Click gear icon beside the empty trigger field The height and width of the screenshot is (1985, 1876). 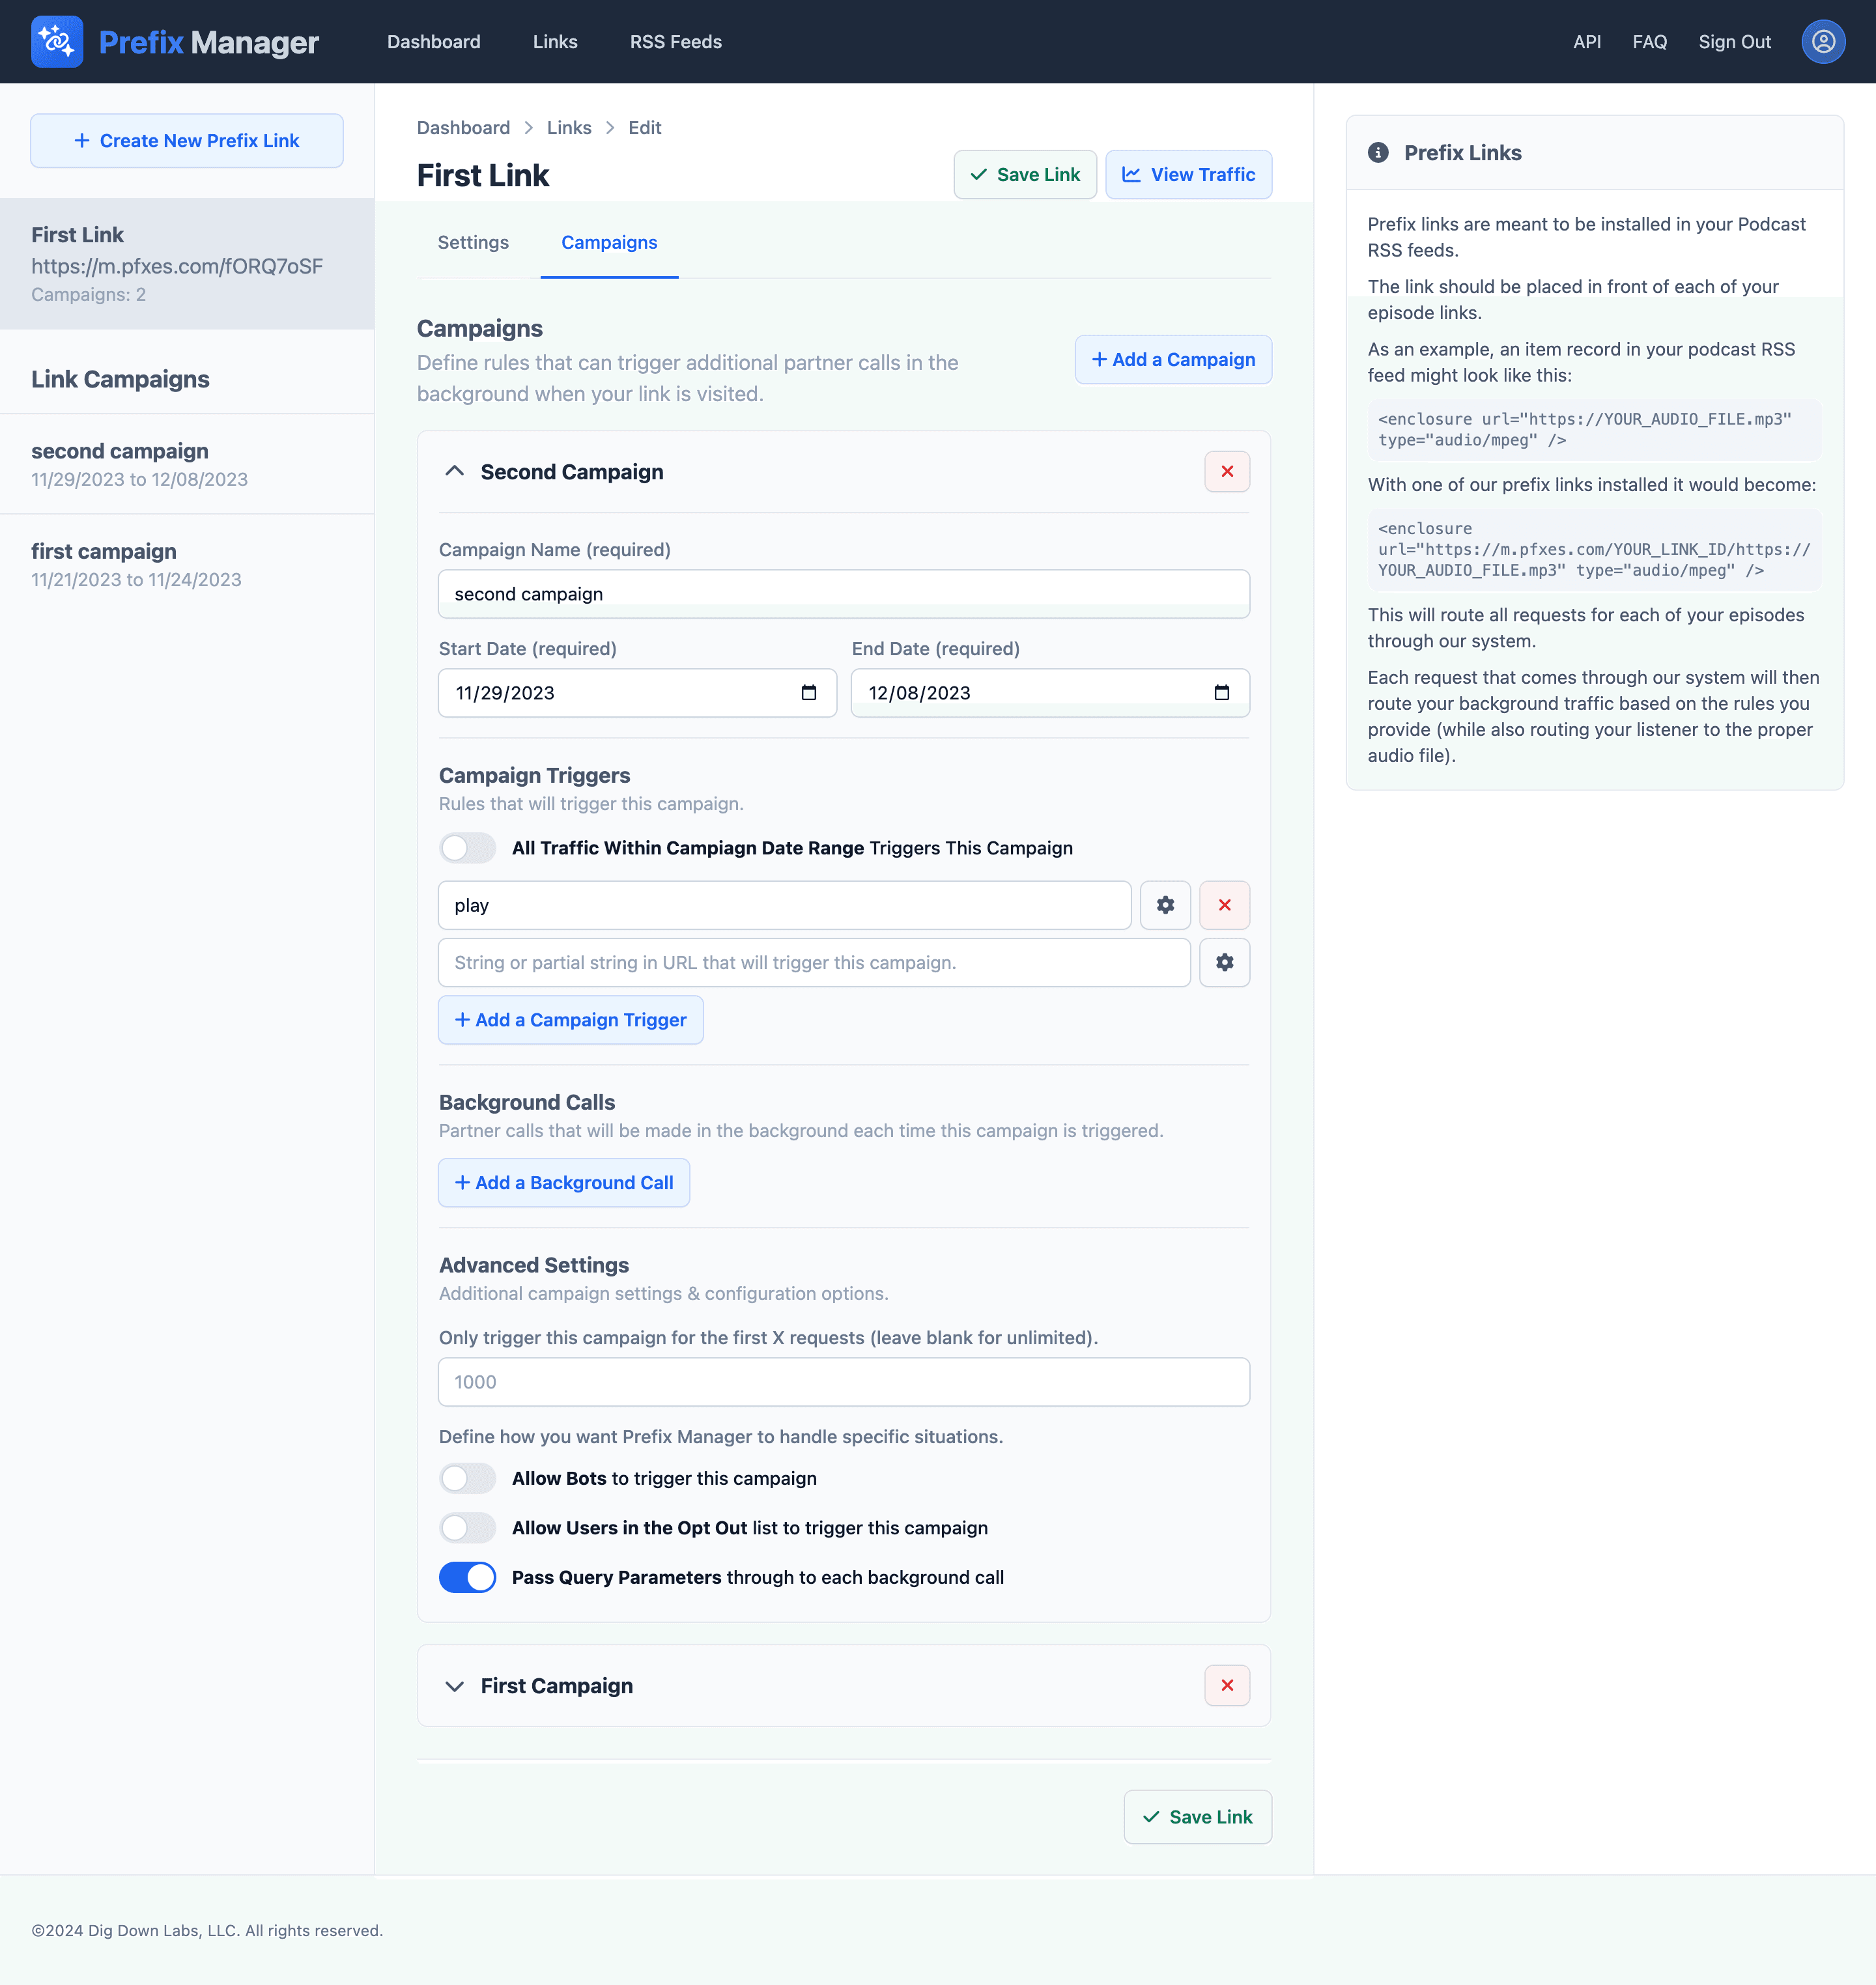coord(1224,962)
